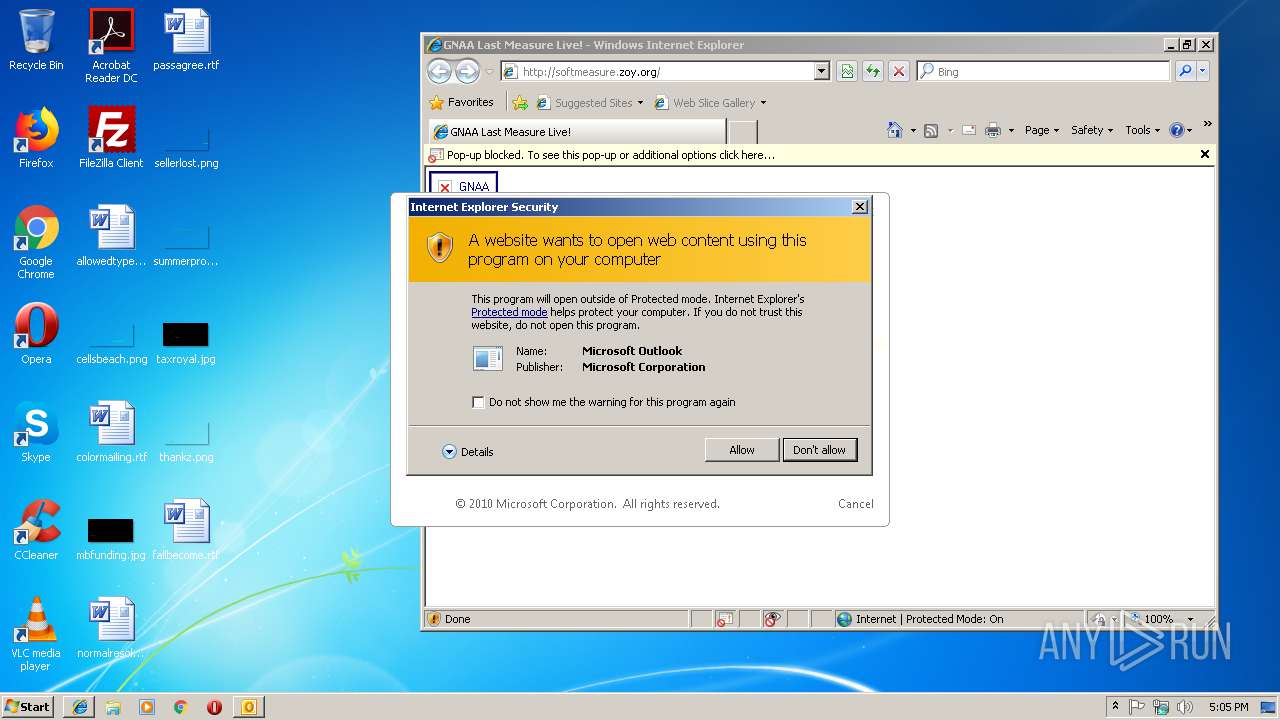Screen dimensions: 1280x720
Task: Select the colormailing.rtf desktop file
Action: (111, 432)
